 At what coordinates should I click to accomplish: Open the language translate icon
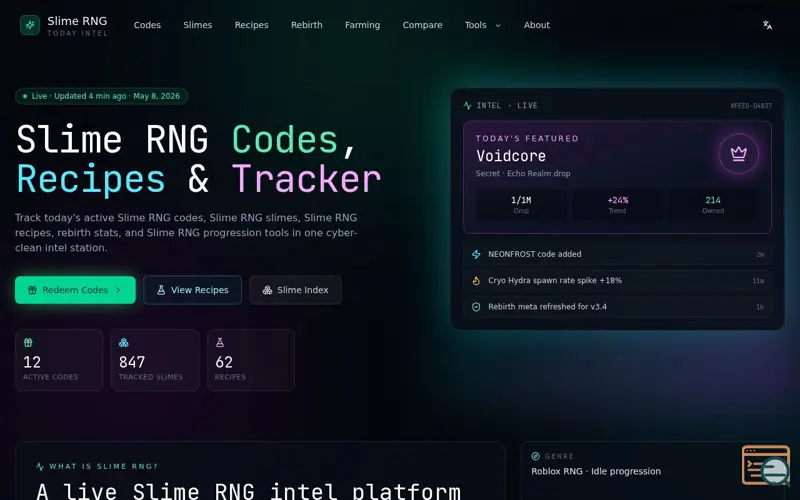click(767, 25)
